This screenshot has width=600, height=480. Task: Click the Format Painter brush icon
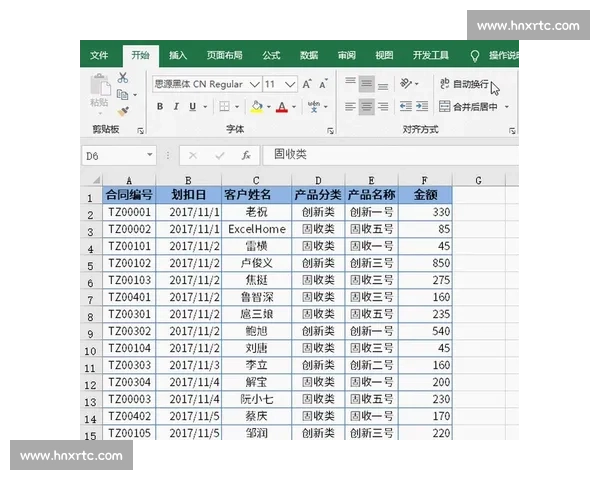pos(123,111)
